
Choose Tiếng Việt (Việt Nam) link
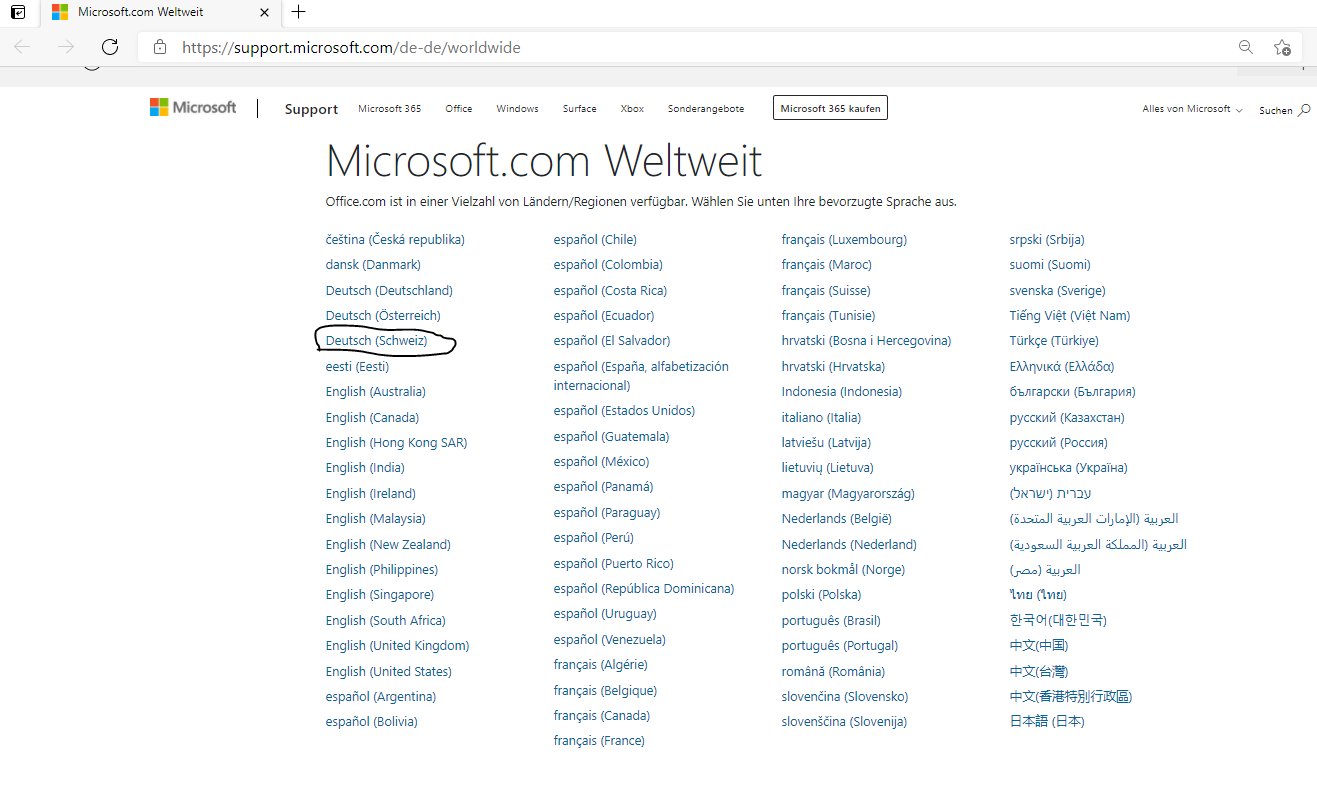(1069, 316)
